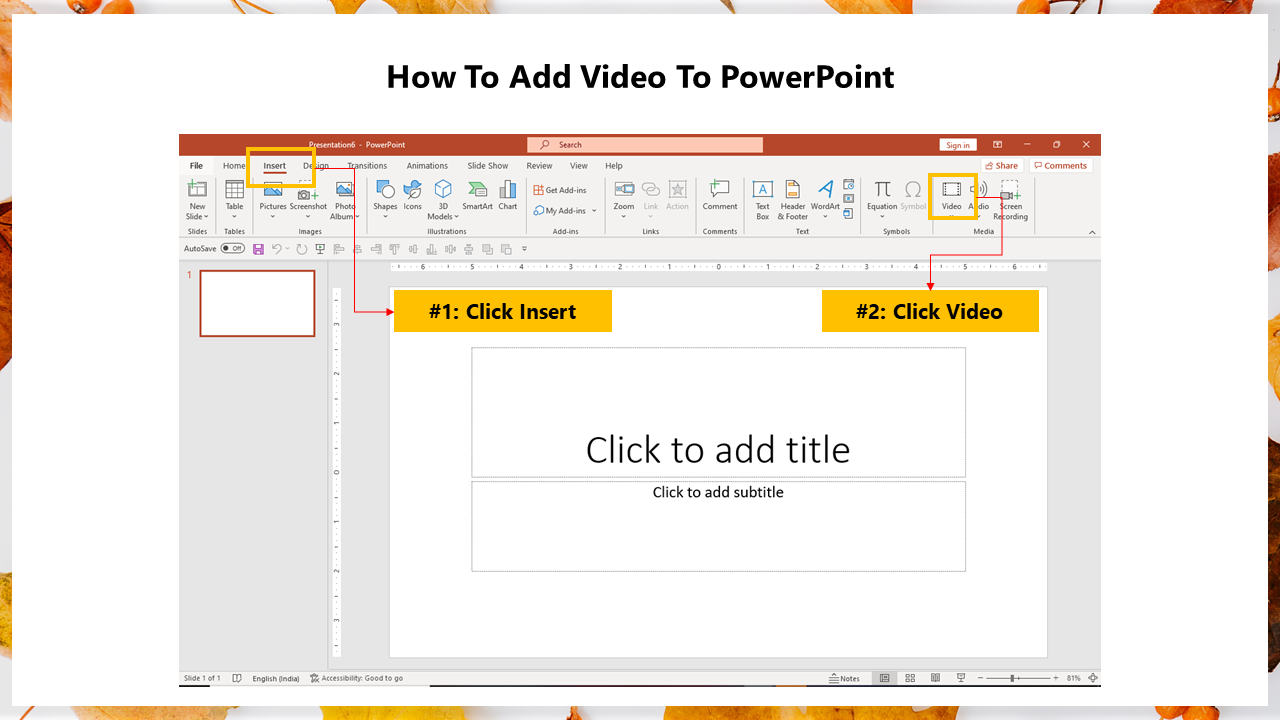Screen dimensions: 1280x720
Task: Click the Undo arrow icon
Action: (x=277, y=249)
